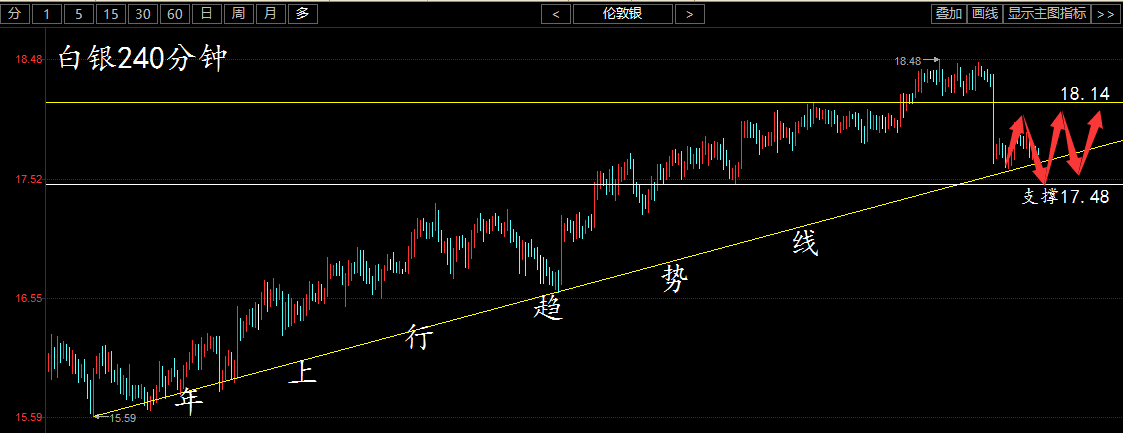The height and width of the screenshot is (433, 1123).
Task: Switch to the 1-minute chart period
Action: pos(48,13)
